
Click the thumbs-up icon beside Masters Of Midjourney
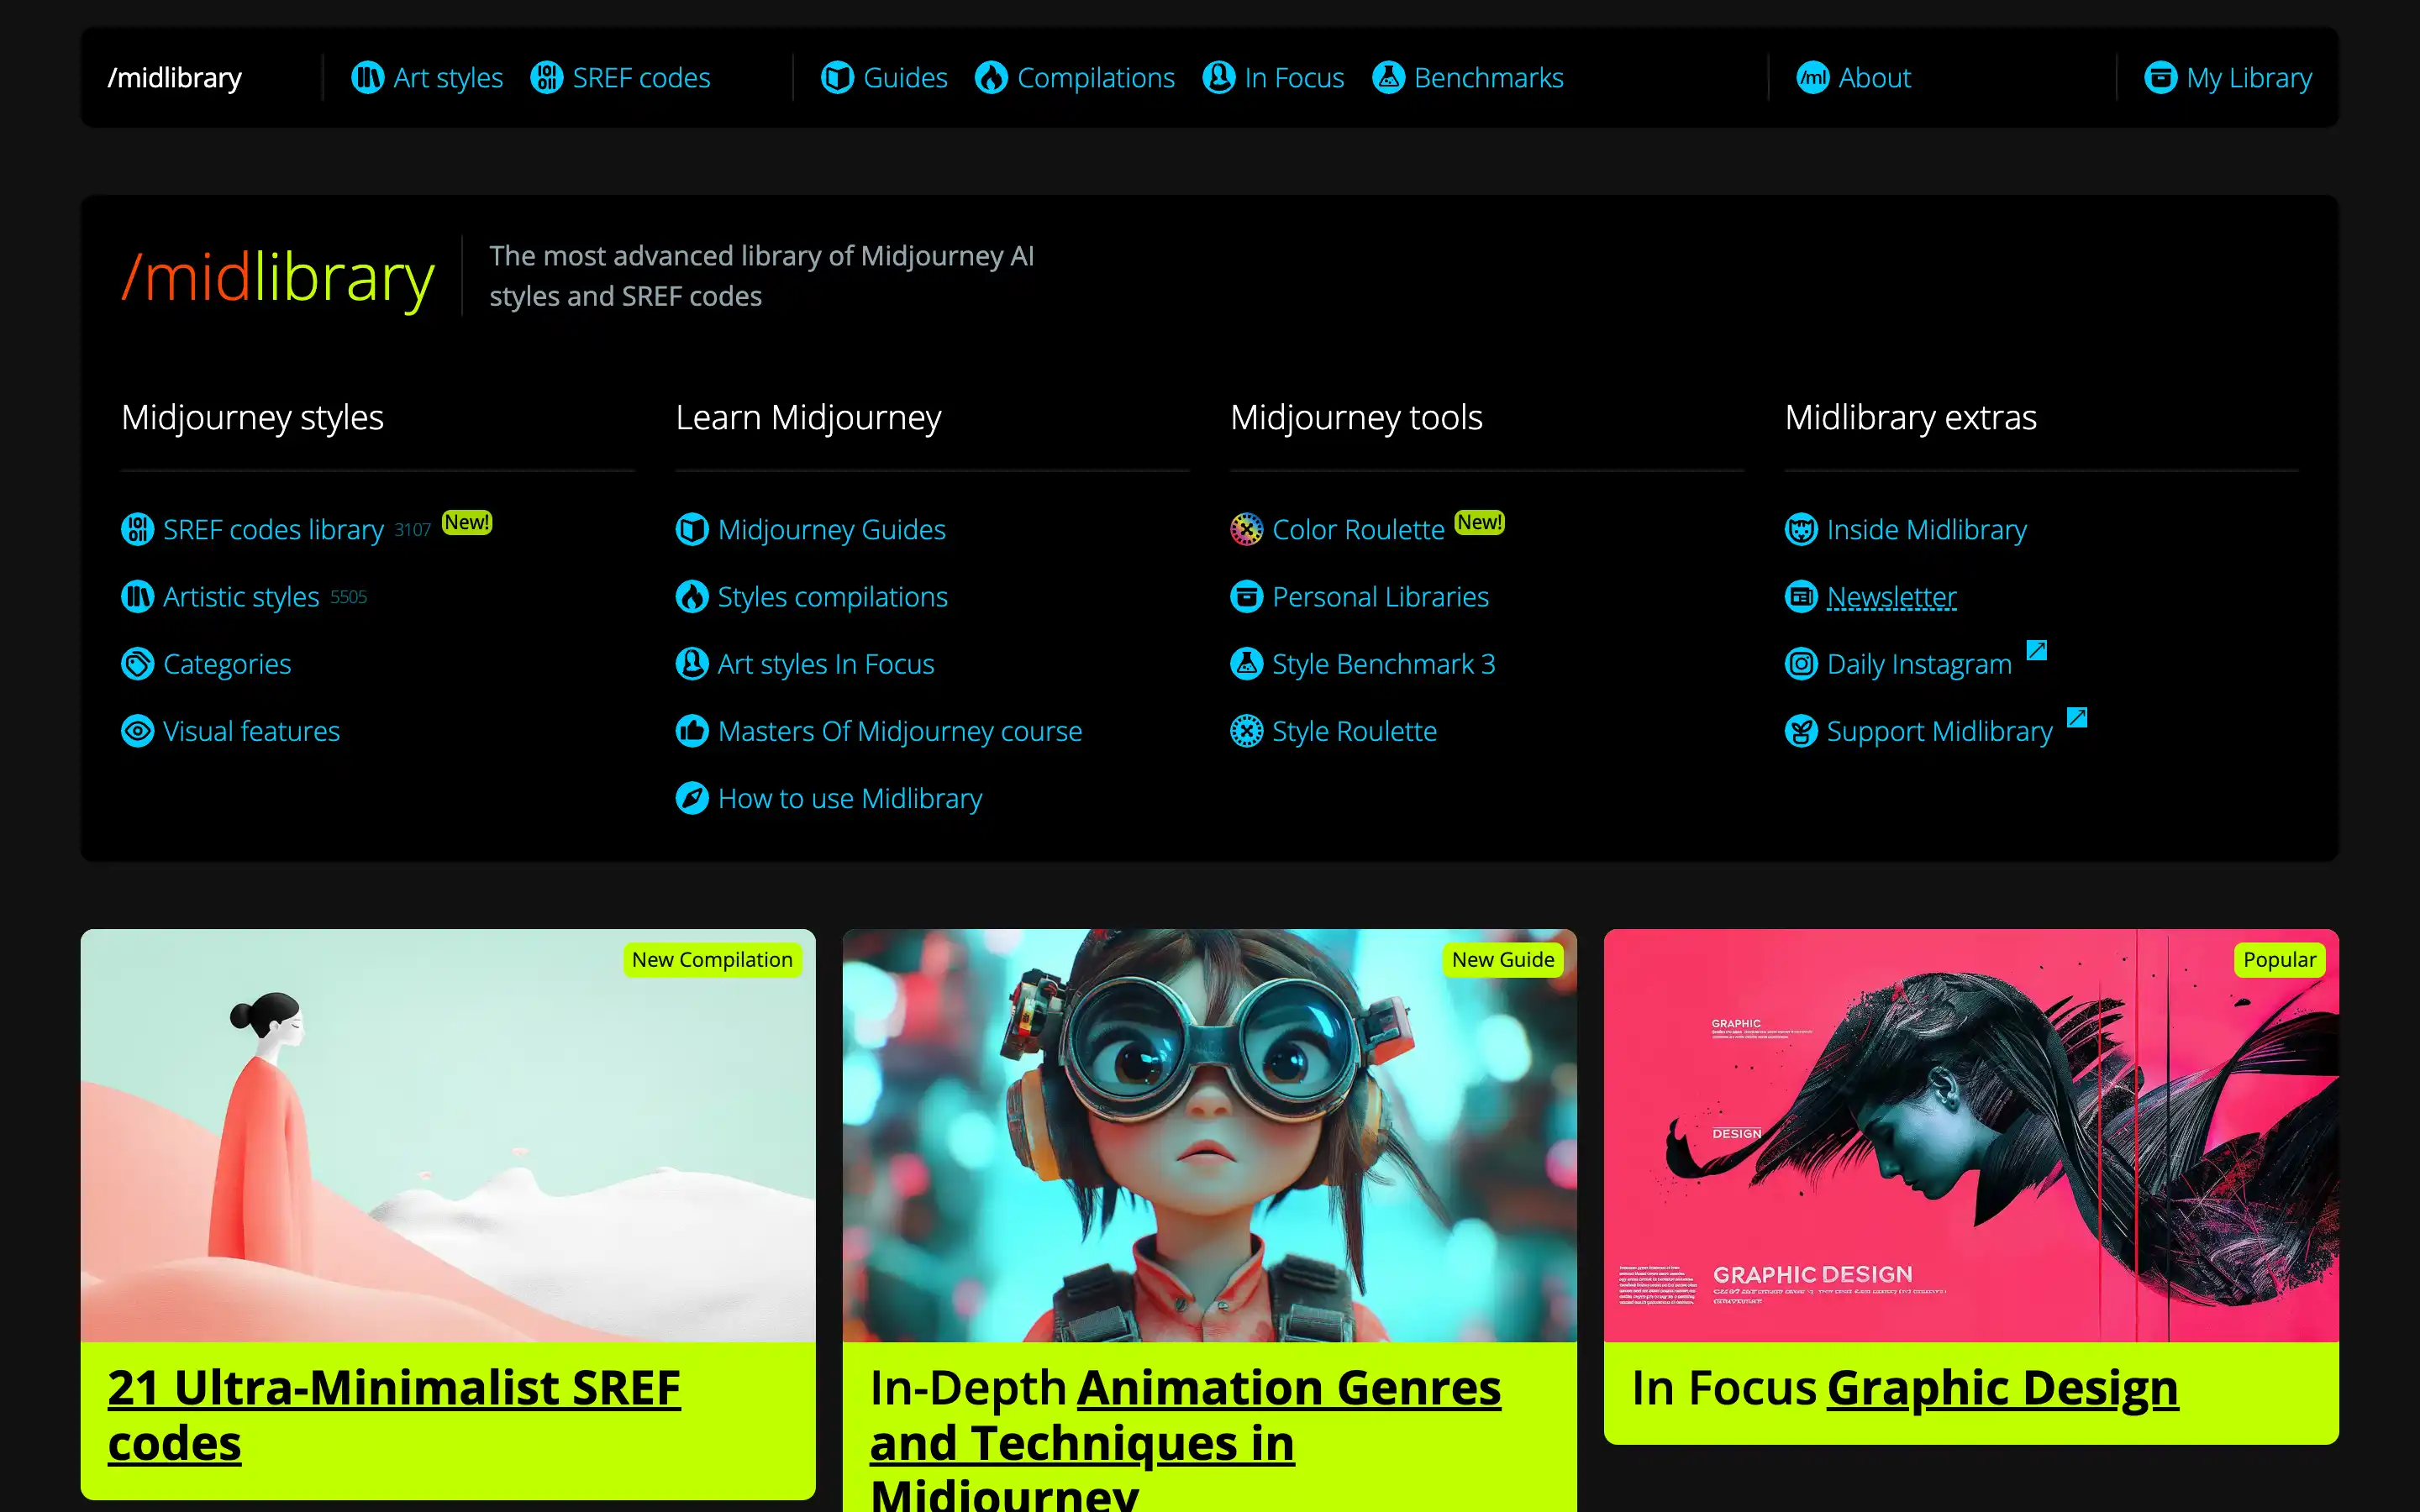click(692, 731)
